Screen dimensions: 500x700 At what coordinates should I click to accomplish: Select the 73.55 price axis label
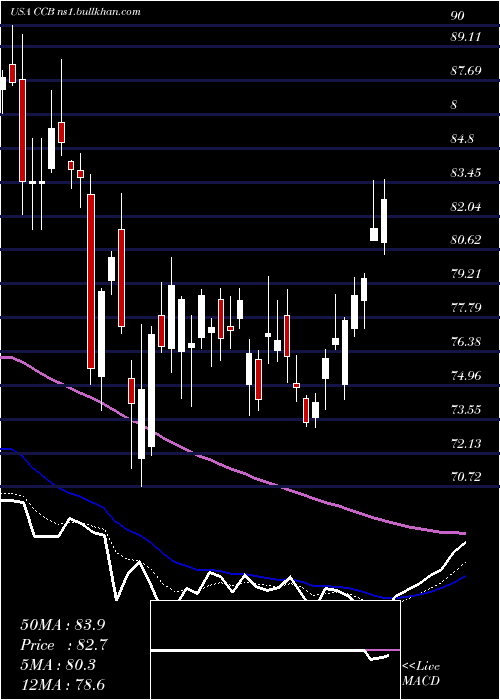[466, 409]
